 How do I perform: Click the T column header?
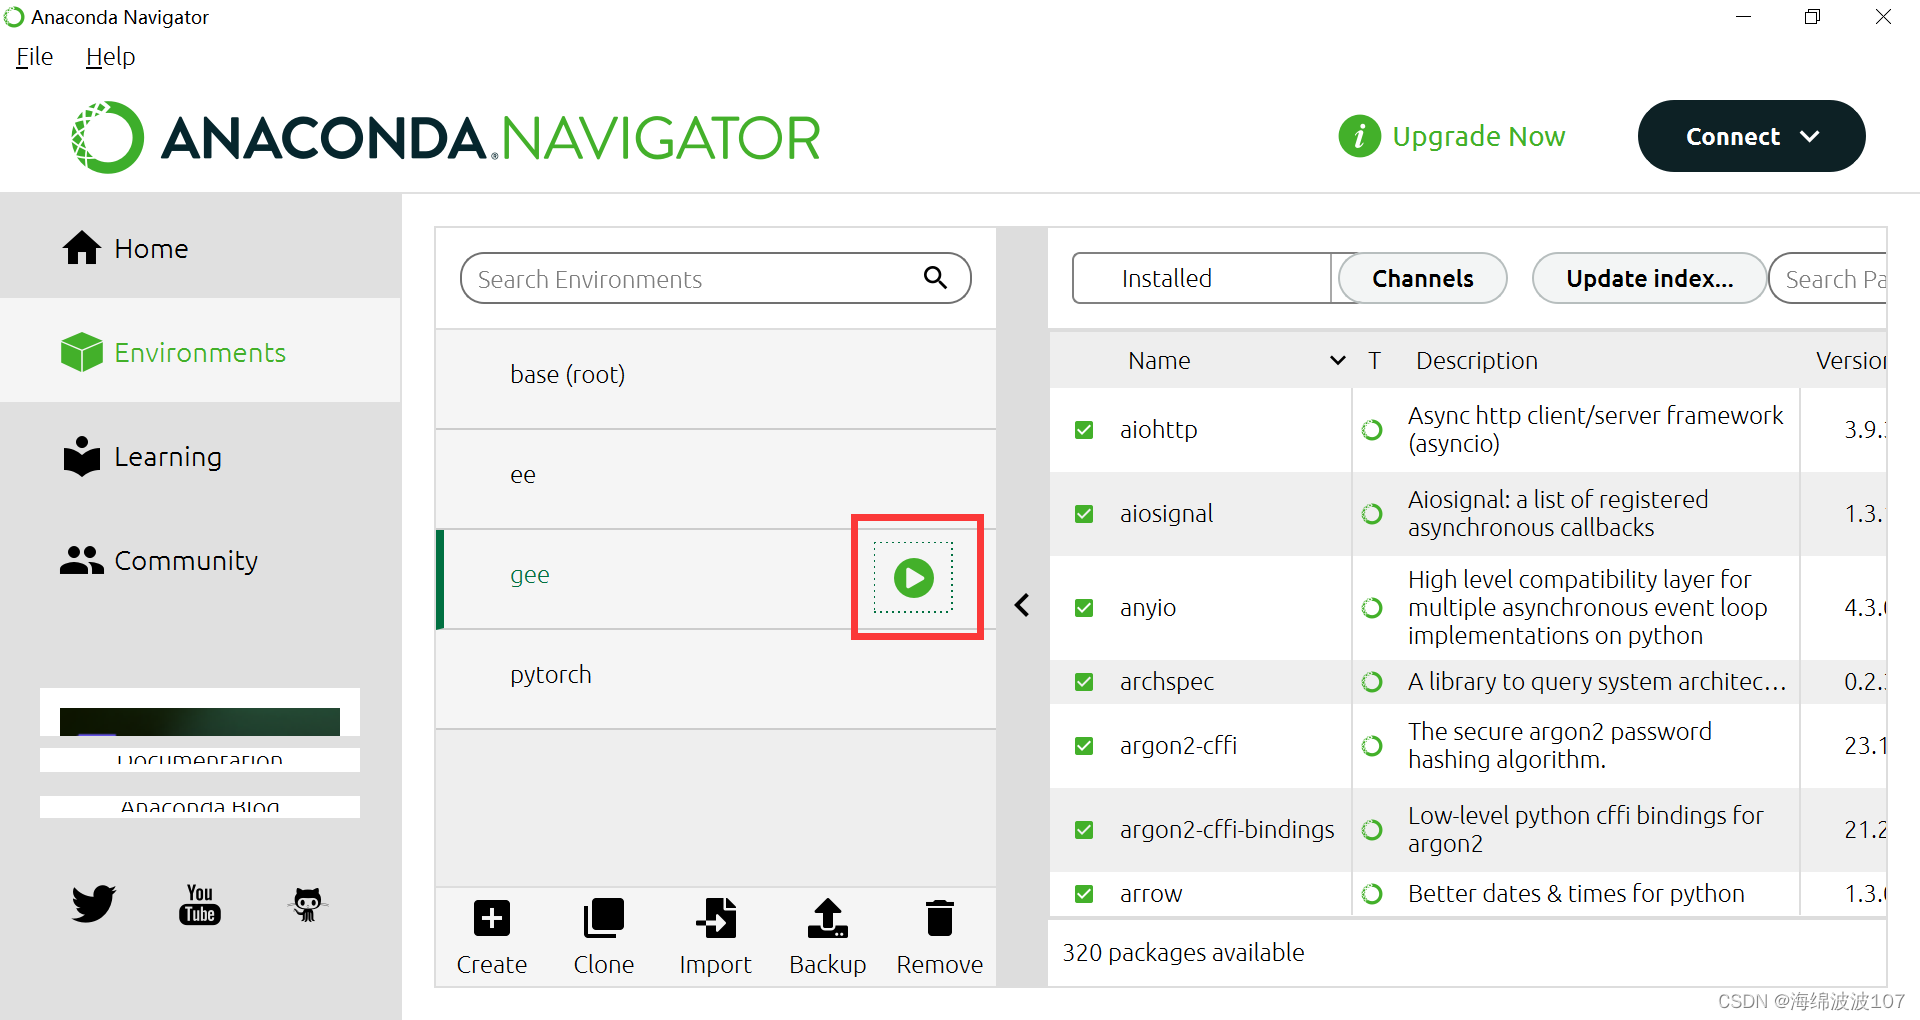[1375, 360]
